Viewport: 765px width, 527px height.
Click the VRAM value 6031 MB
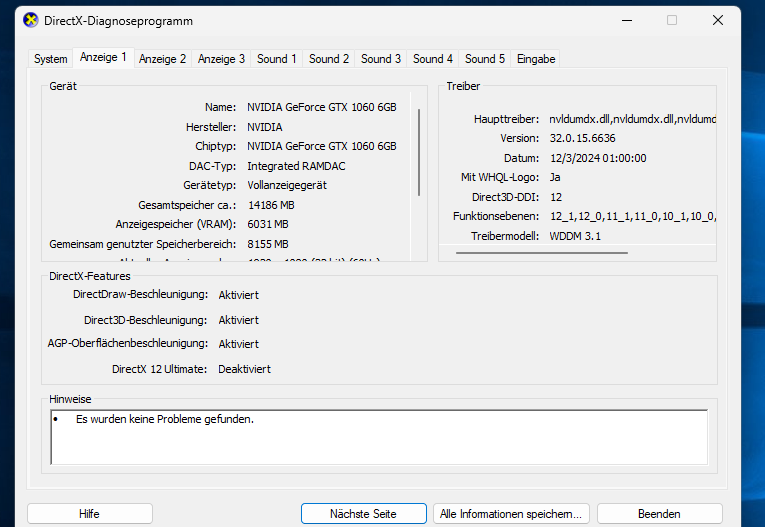268,224
